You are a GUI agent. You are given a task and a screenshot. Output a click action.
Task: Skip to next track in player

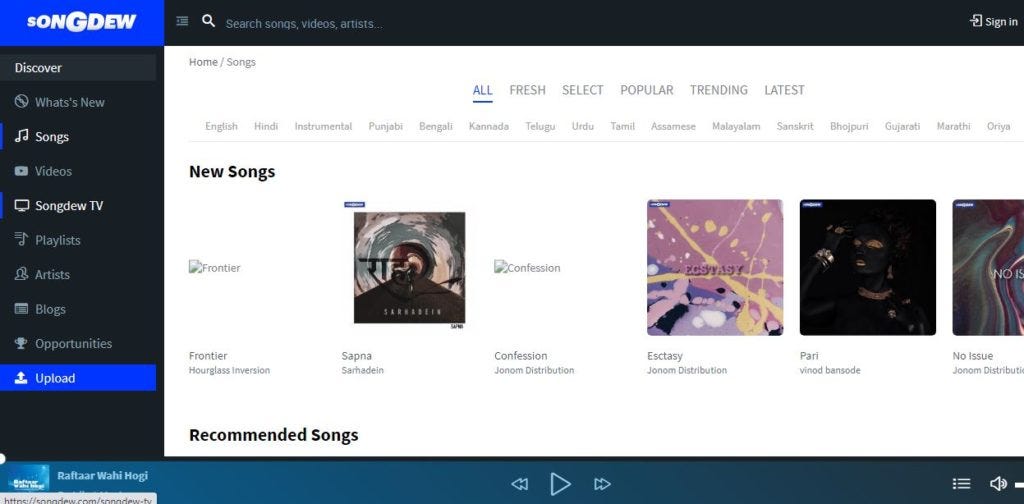coord(602,484)
